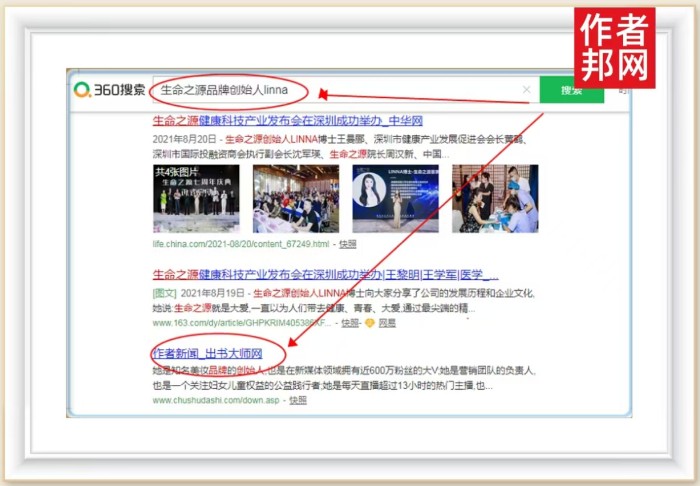700x486 pixels.
Task: Click the 网易 source link
Action: point(387,323)
